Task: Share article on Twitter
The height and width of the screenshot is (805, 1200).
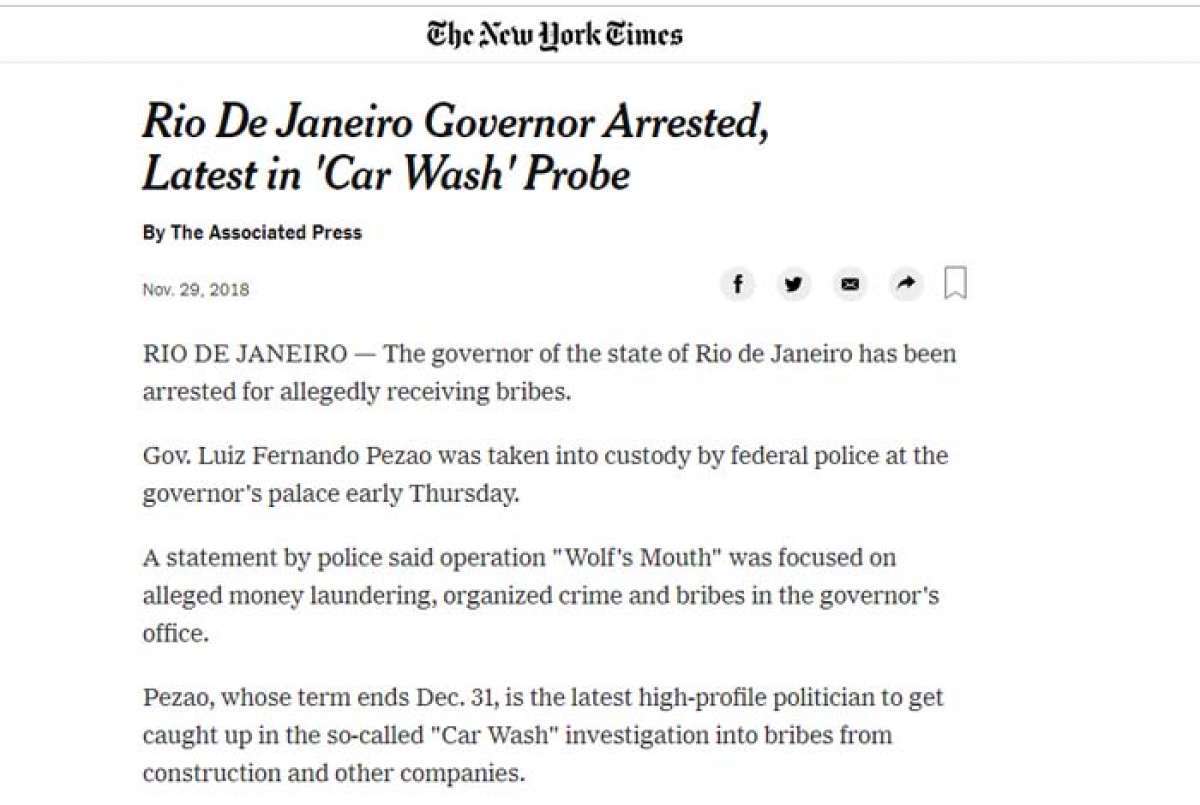Action: [x=793, y=285]
